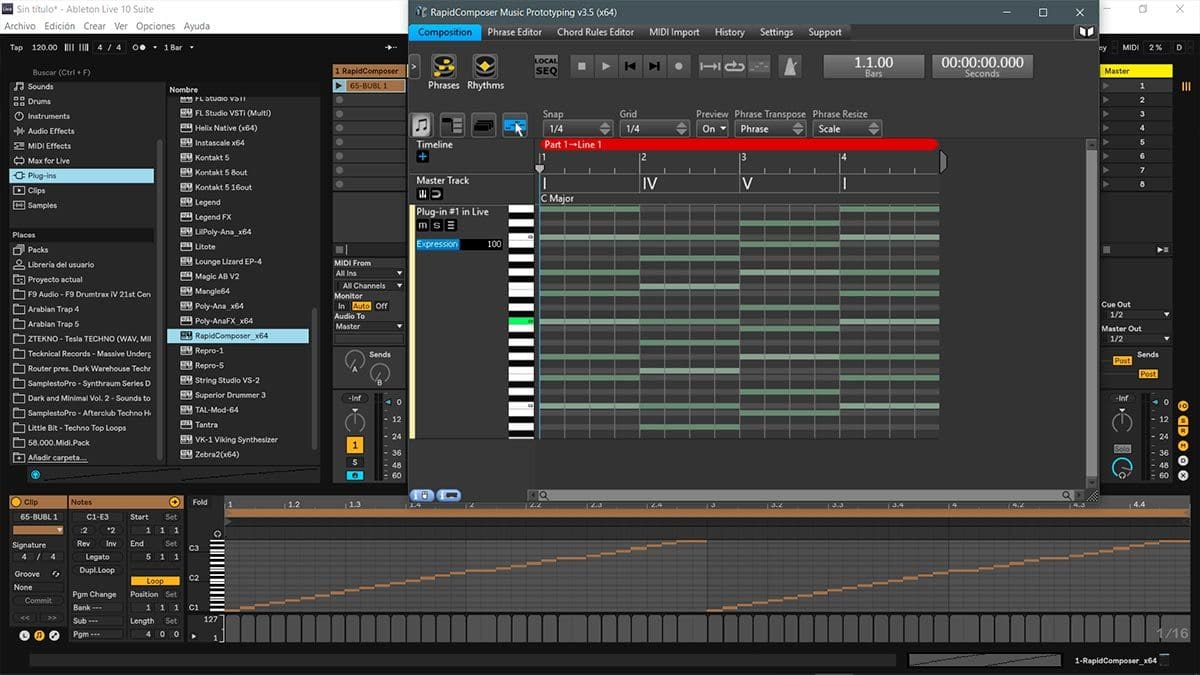
Task: Select the track list view icon
Action: [x=452, y=126]
